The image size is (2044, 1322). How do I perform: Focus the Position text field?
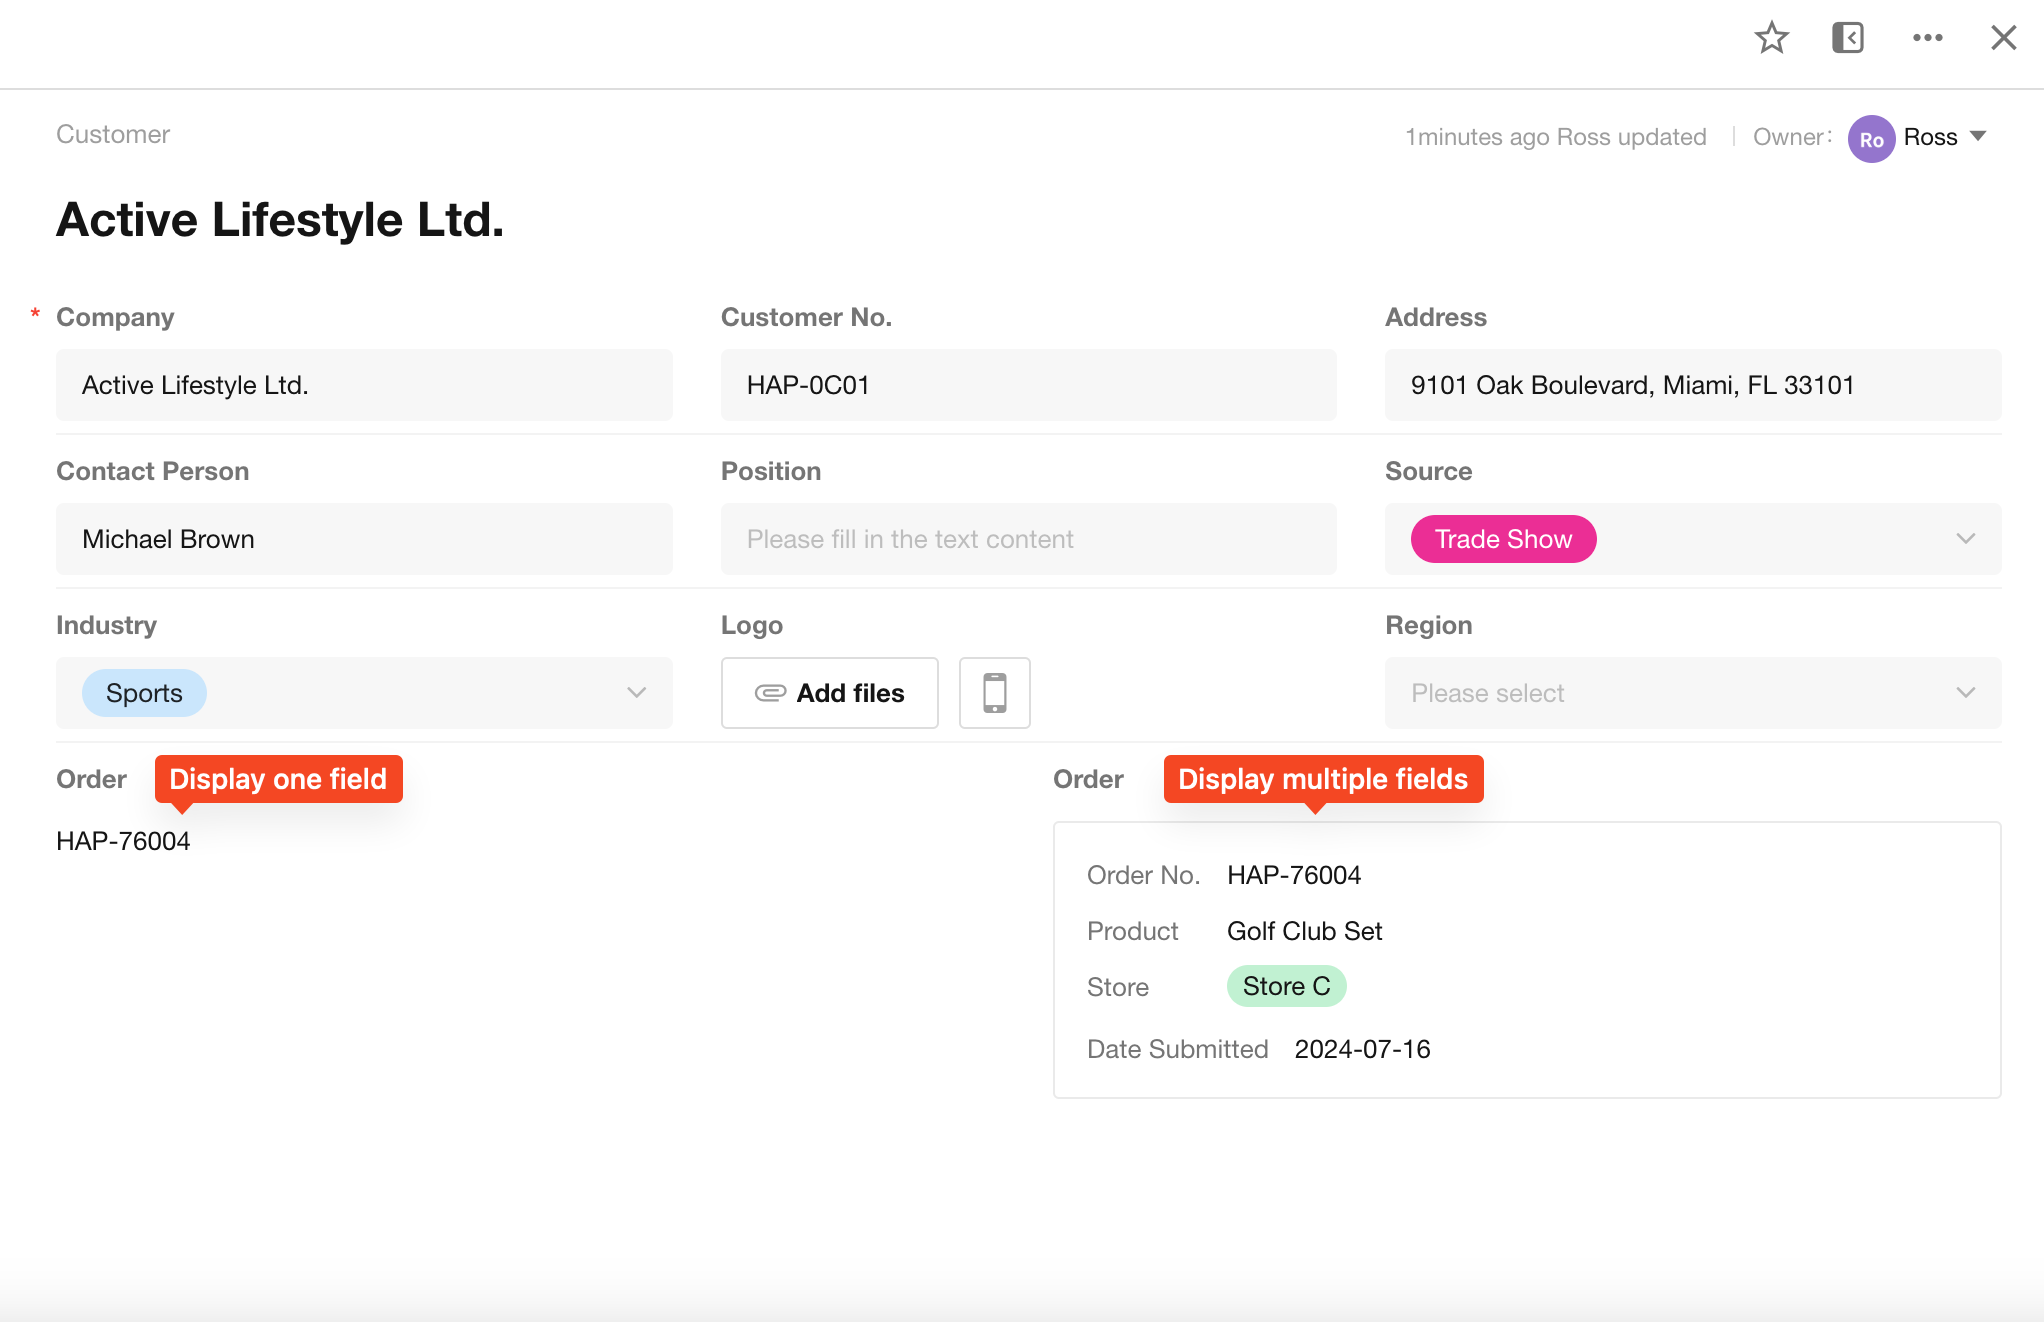pyautogui.click(x=1028, y=539)
